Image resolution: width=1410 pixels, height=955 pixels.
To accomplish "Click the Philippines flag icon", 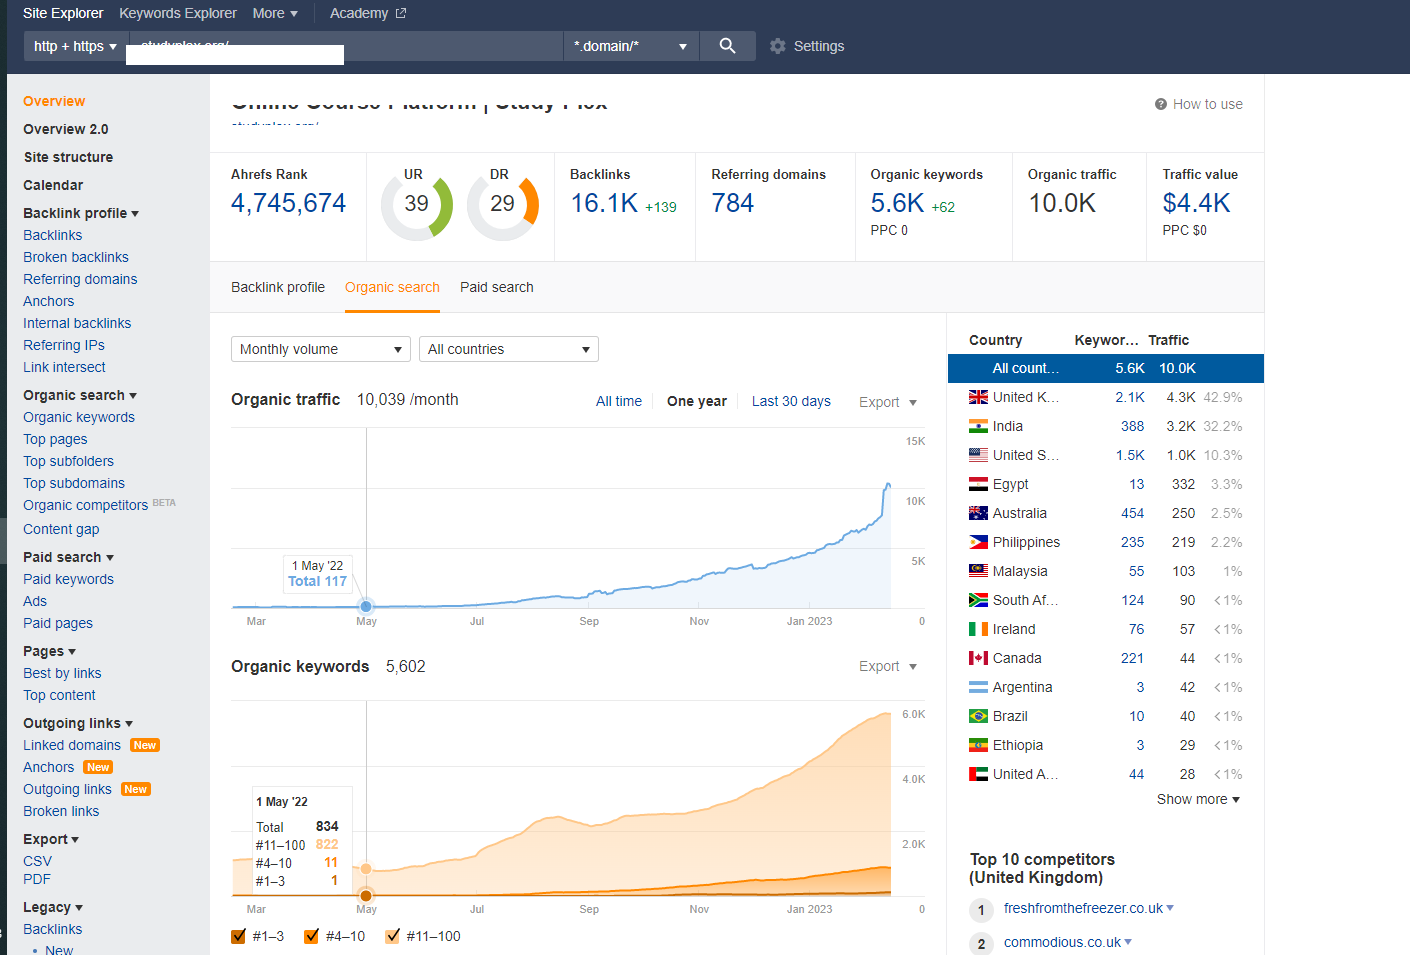I will click(978, 542).
